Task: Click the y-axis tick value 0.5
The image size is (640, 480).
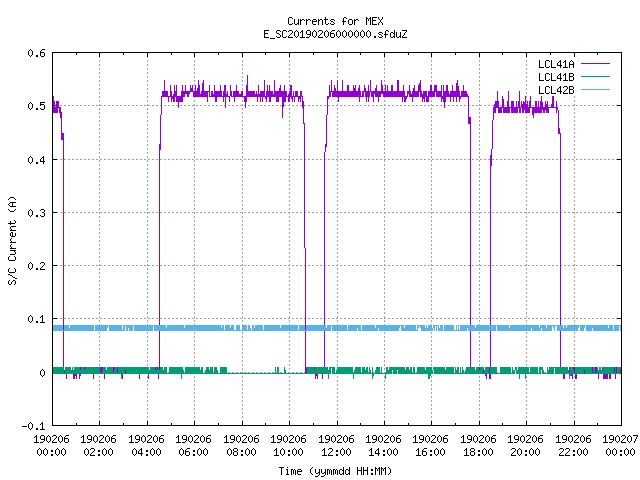Action: (x=37, y=106)
